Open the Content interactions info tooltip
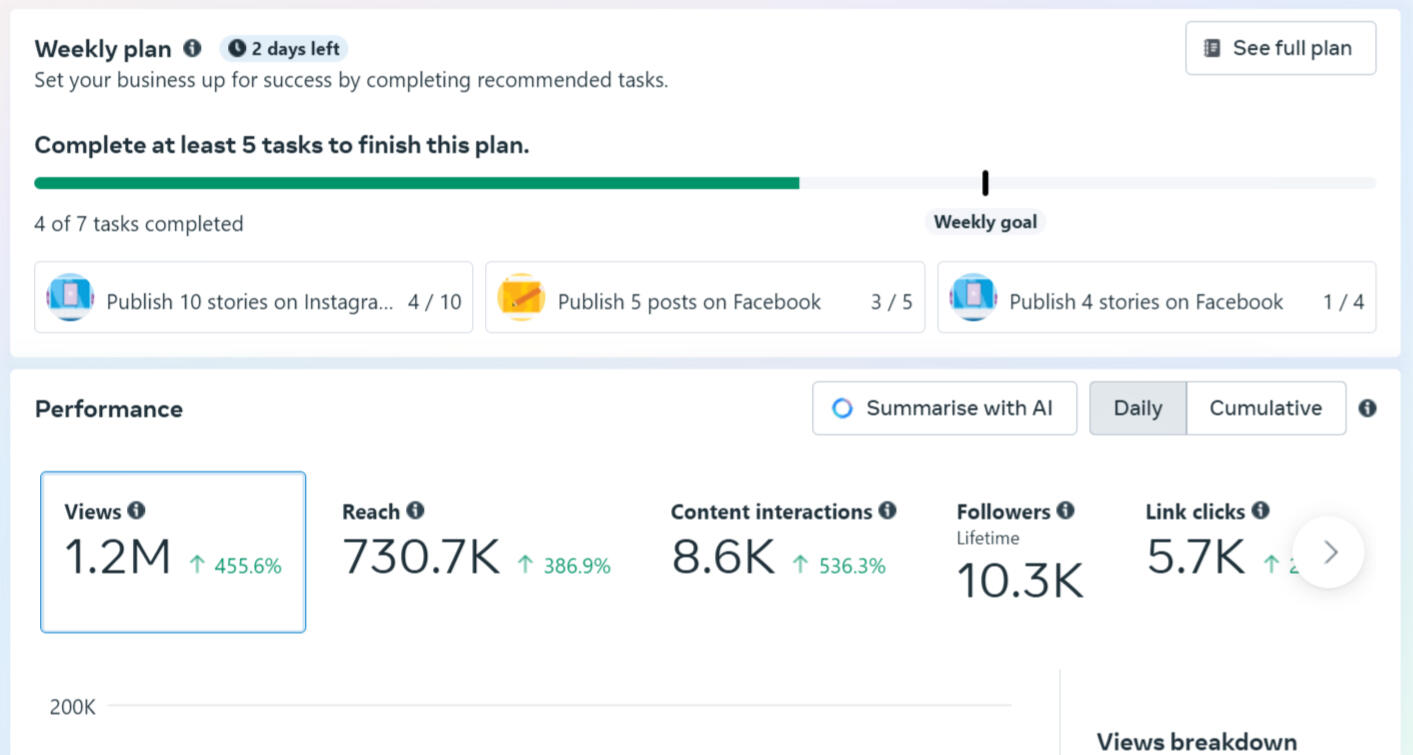This screenshot has height=755, width=1413. coord(886,511)
